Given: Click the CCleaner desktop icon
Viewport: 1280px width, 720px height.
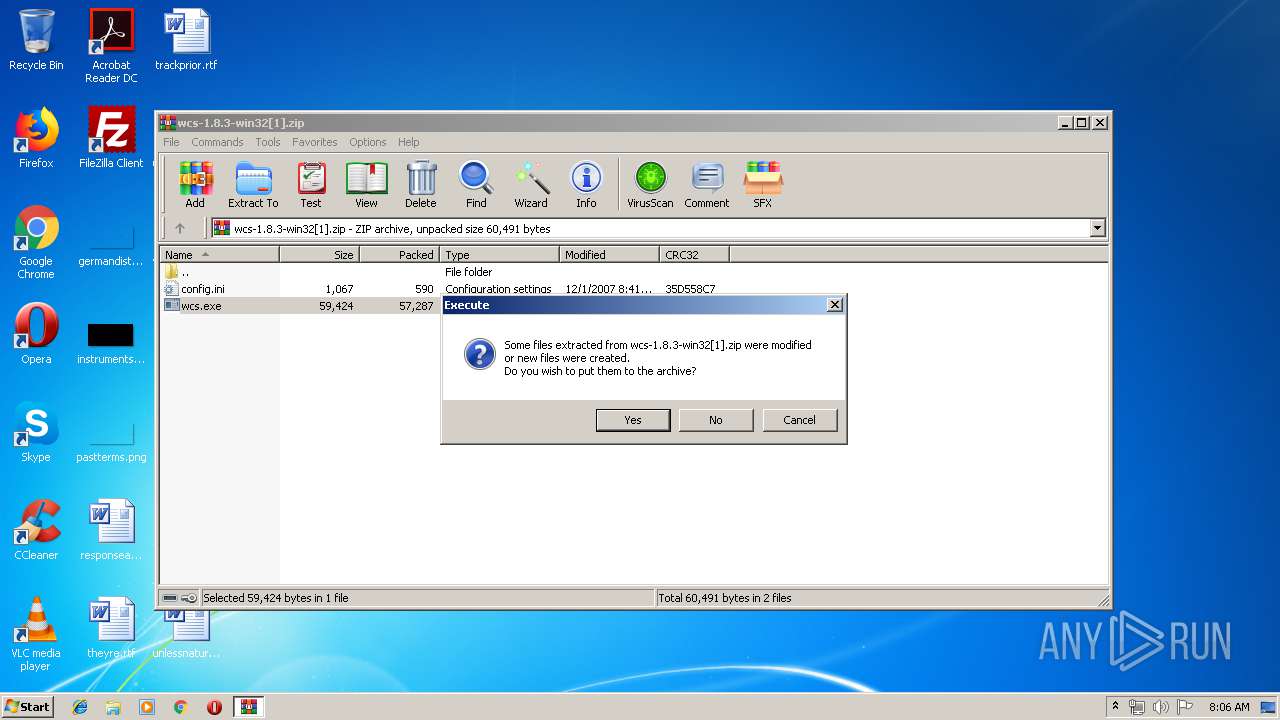Looking at the screenshot, I should (x=36, y=530).
